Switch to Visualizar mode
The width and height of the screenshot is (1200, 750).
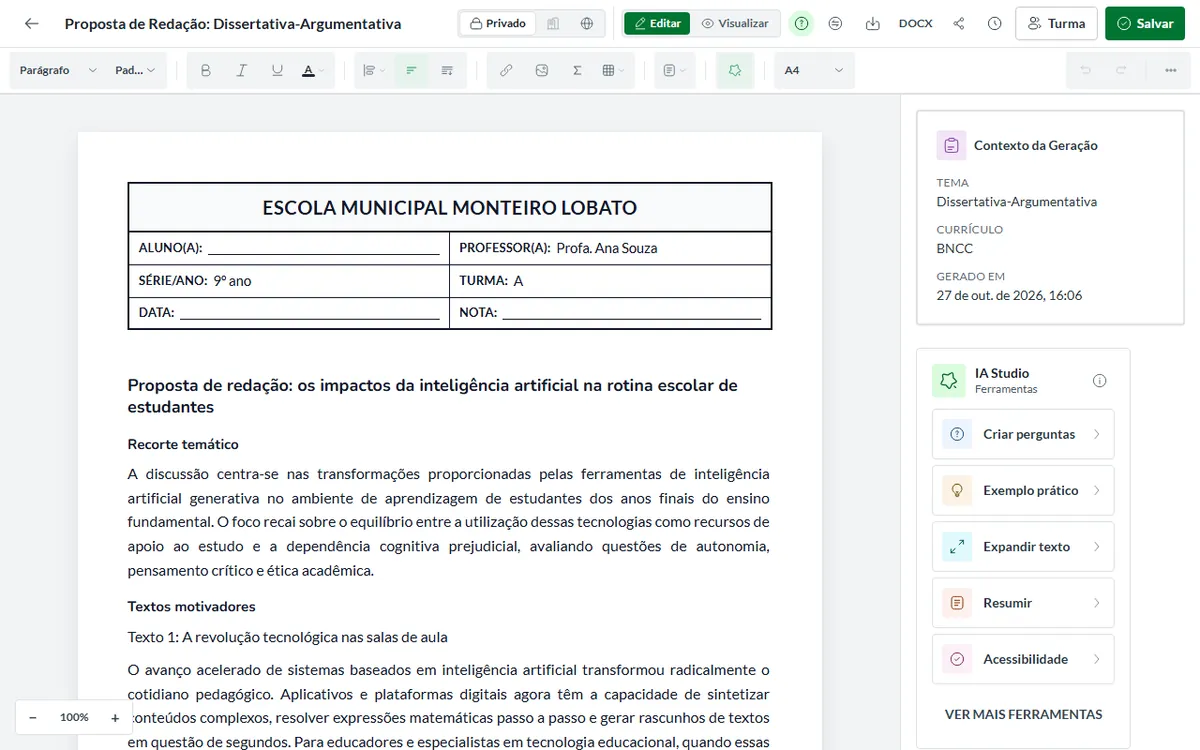735,23
